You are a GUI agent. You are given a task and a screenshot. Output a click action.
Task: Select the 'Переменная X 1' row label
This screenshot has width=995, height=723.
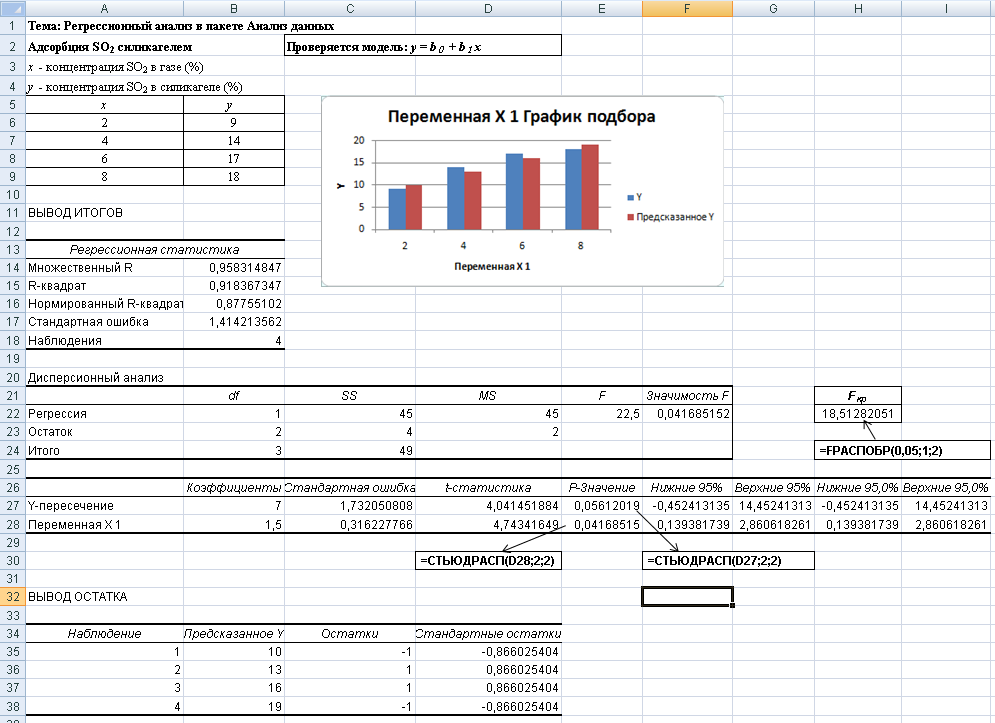[x=104, y=525]
